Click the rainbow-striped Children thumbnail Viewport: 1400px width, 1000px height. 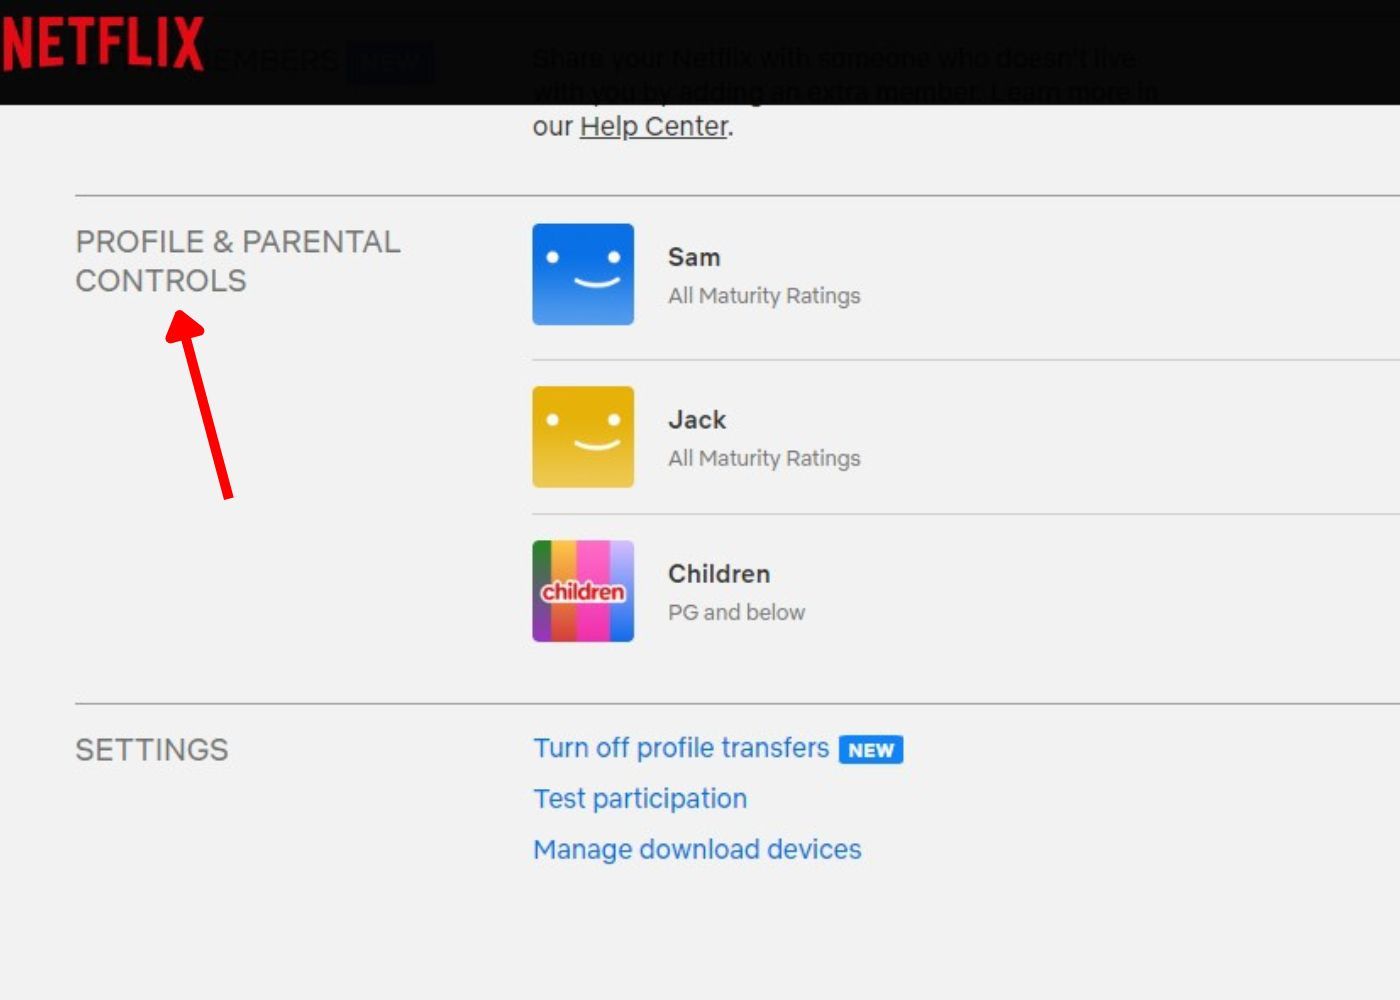(x=583, y=590)
